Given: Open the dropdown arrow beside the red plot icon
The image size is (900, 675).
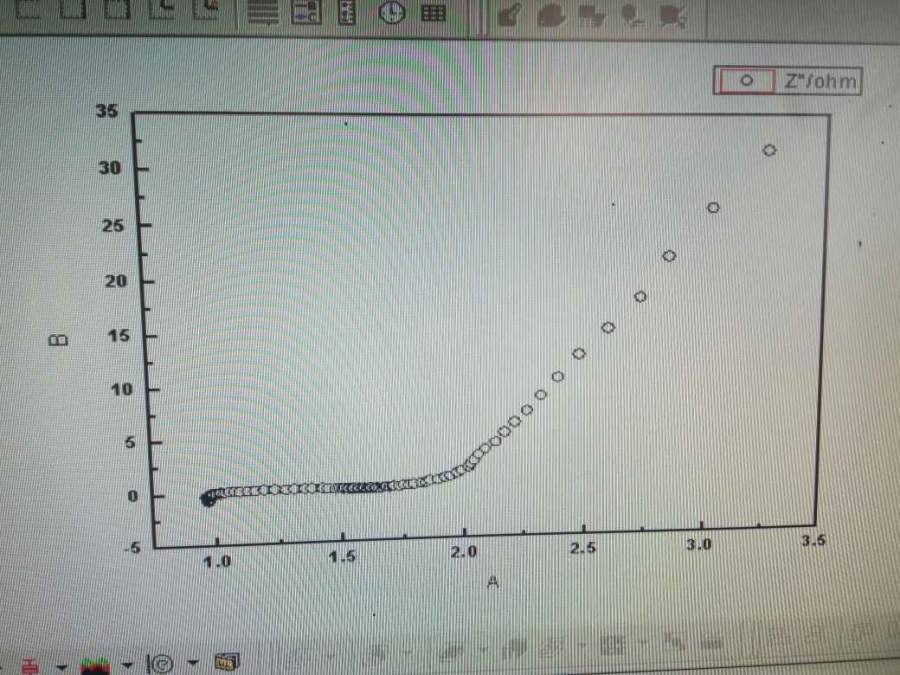Looking at the screenshot, I should click(x=61, y=667).
